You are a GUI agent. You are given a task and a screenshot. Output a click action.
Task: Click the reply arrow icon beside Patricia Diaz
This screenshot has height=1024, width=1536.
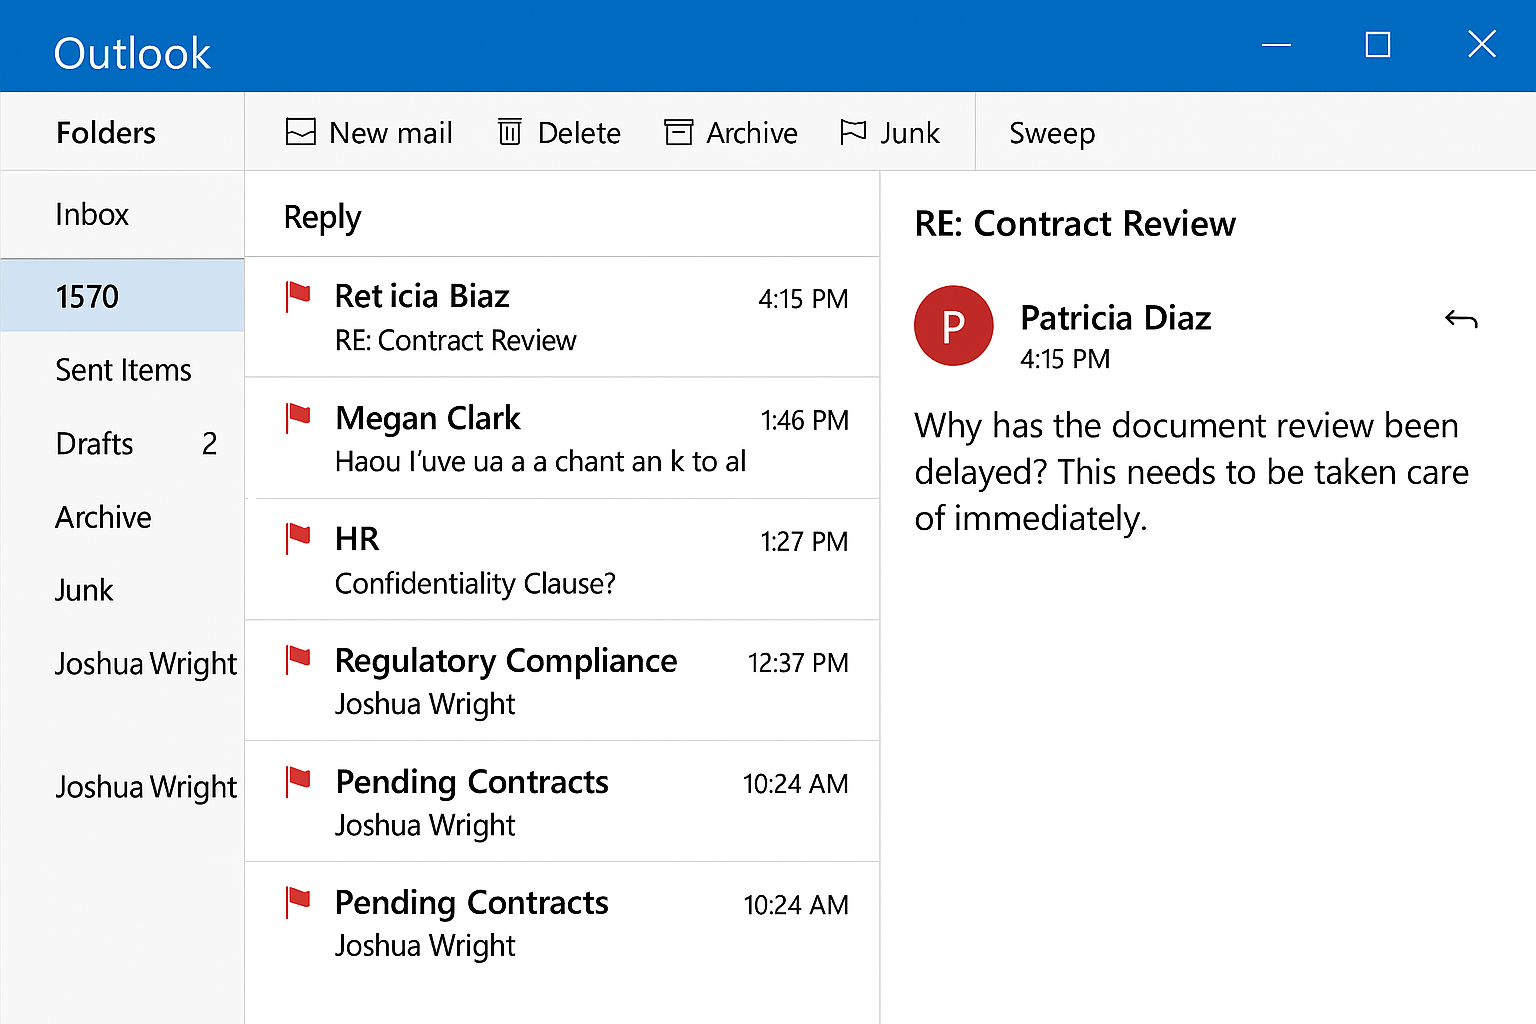(1461, 319)
